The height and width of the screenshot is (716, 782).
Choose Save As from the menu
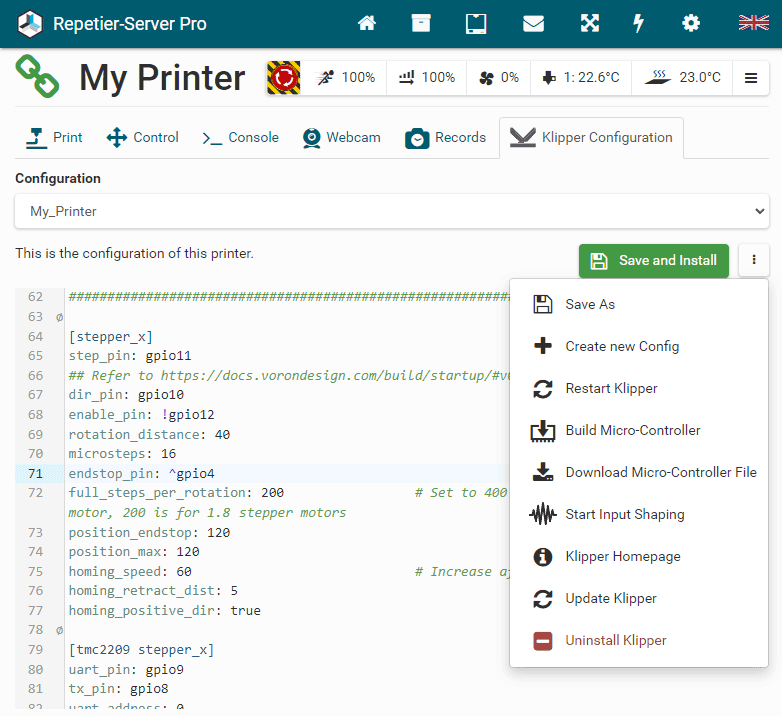638,304
